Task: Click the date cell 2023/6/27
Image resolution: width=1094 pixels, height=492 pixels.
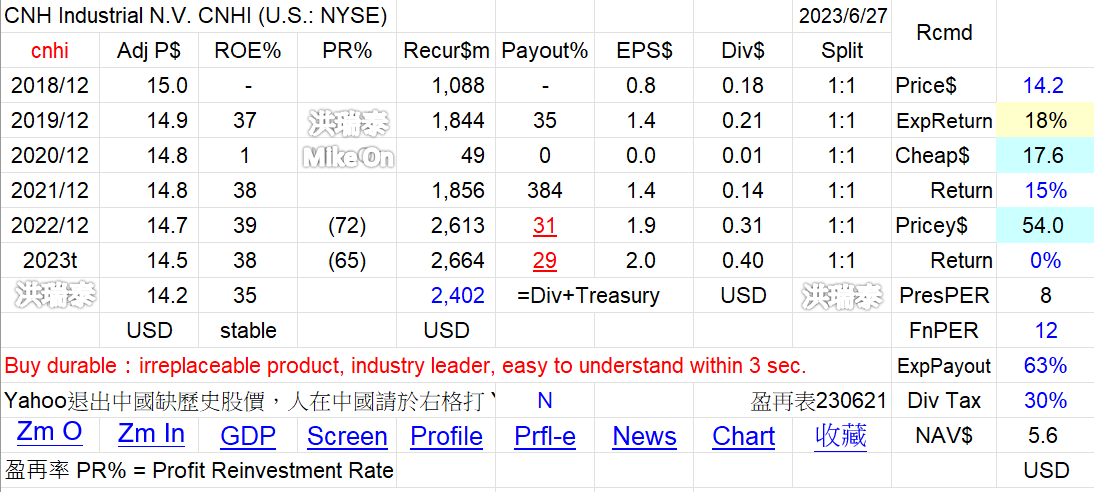Action: click(x=842, y=15)
